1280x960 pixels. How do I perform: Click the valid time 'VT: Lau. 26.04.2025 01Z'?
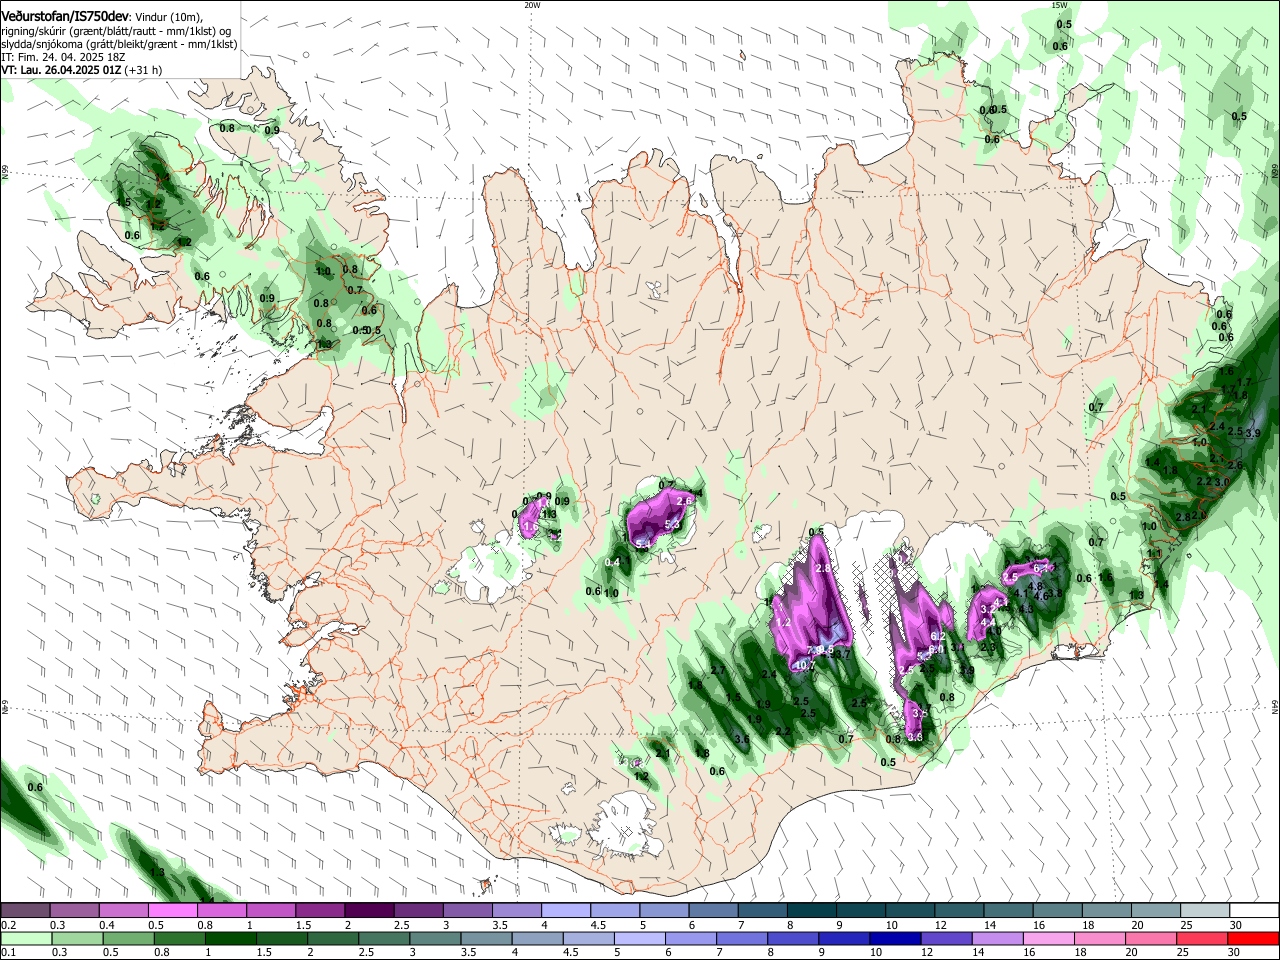[x=61, y=70]
